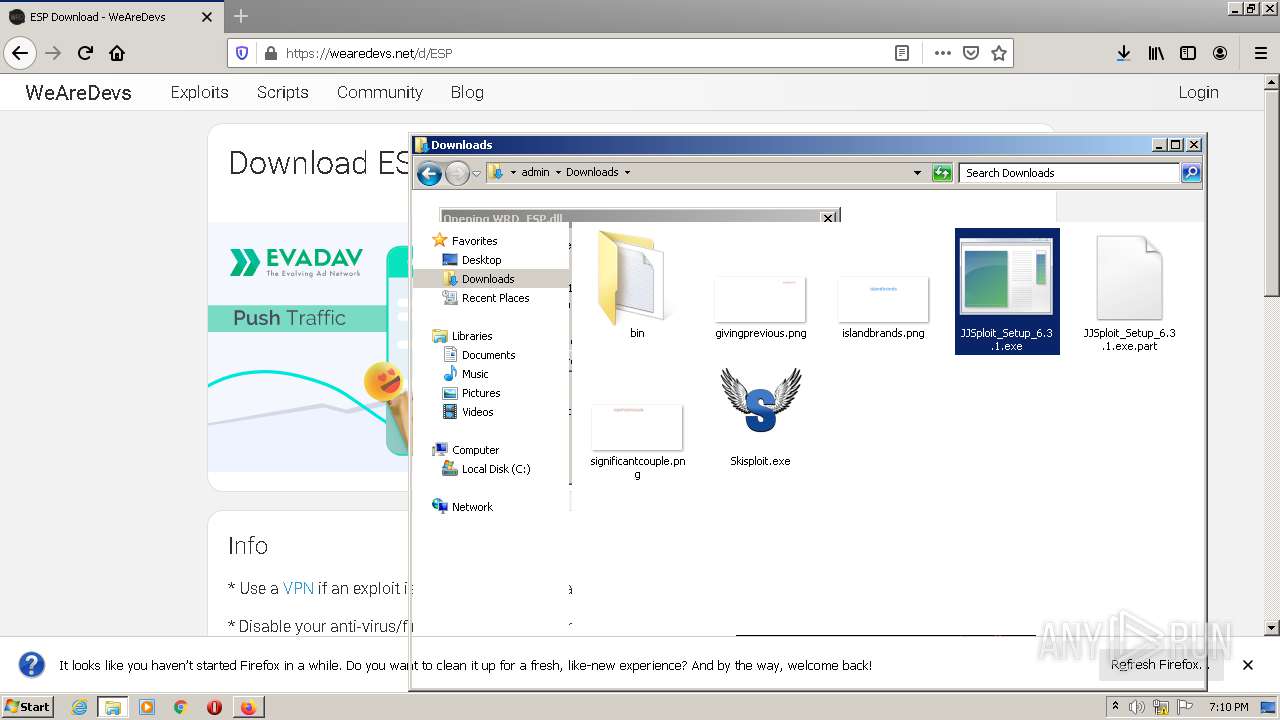
Task: Select islandbrands.png file
Action: (x=883, y=308)
